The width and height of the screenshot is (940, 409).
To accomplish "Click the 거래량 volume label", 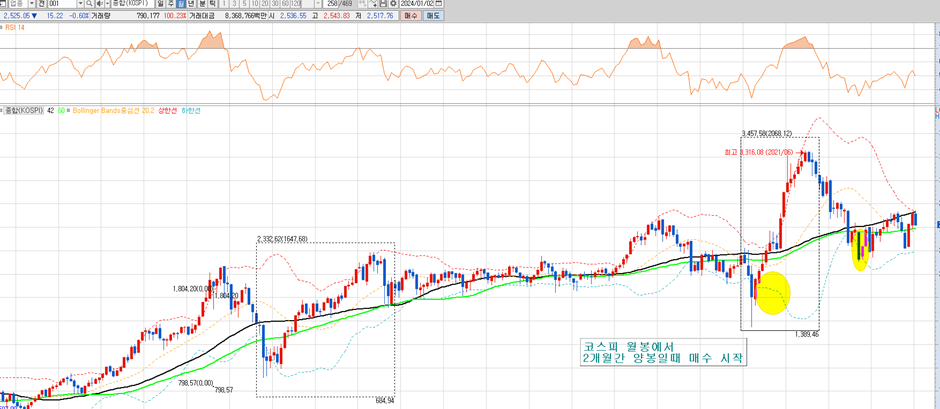I will click(101, 16).
